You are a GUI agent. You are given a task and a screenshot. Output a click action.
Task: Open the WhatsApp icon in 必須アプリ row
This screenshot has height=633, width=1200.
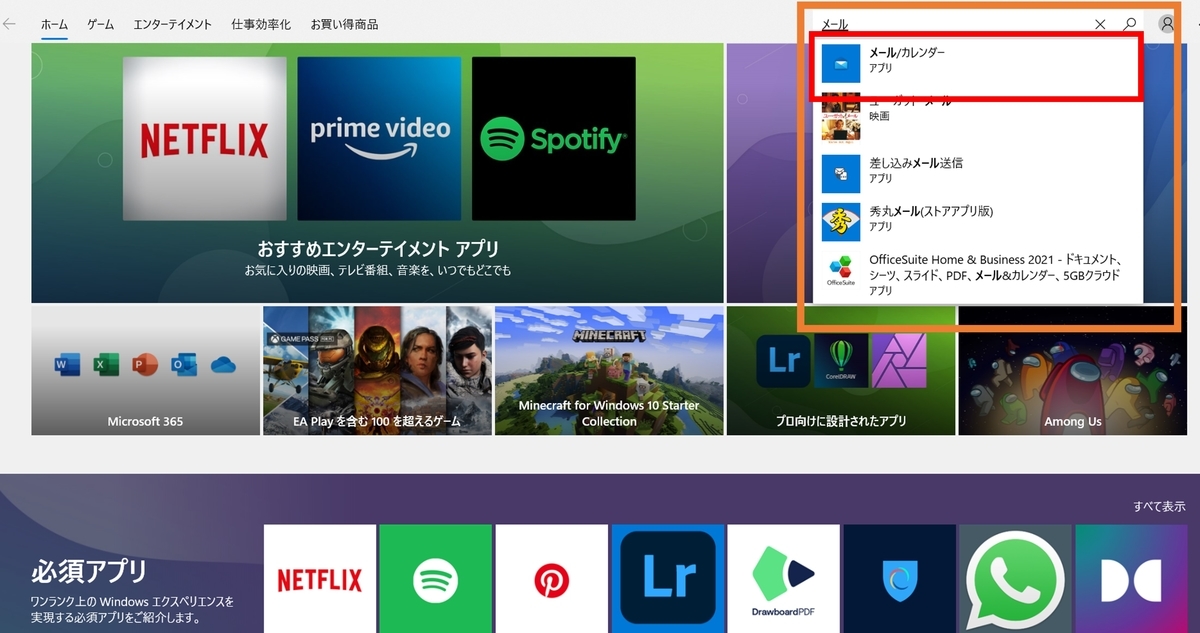click(x=1015, y=579)
